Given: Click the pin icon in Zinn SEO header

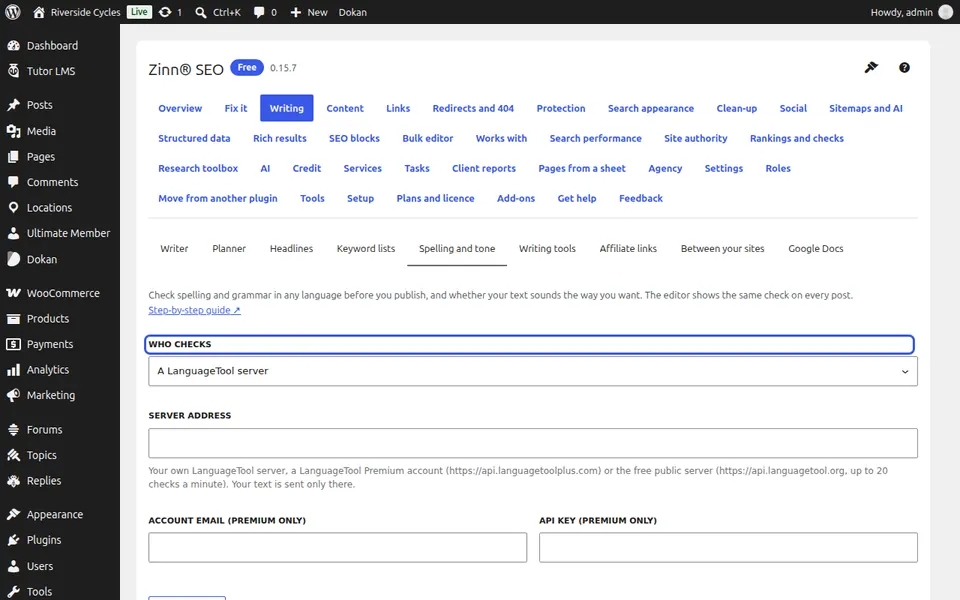Looking at the screenshot, I should pos(871,67).
